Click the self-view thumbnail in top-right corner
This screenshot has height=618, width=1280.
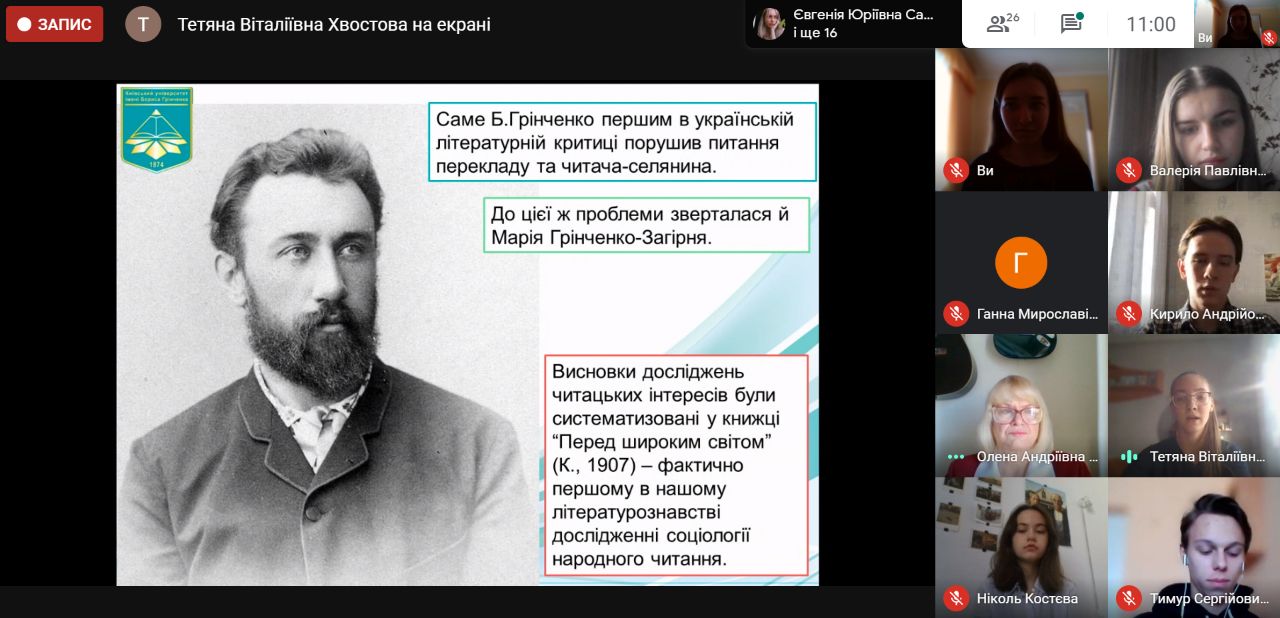pos(1237,24)
